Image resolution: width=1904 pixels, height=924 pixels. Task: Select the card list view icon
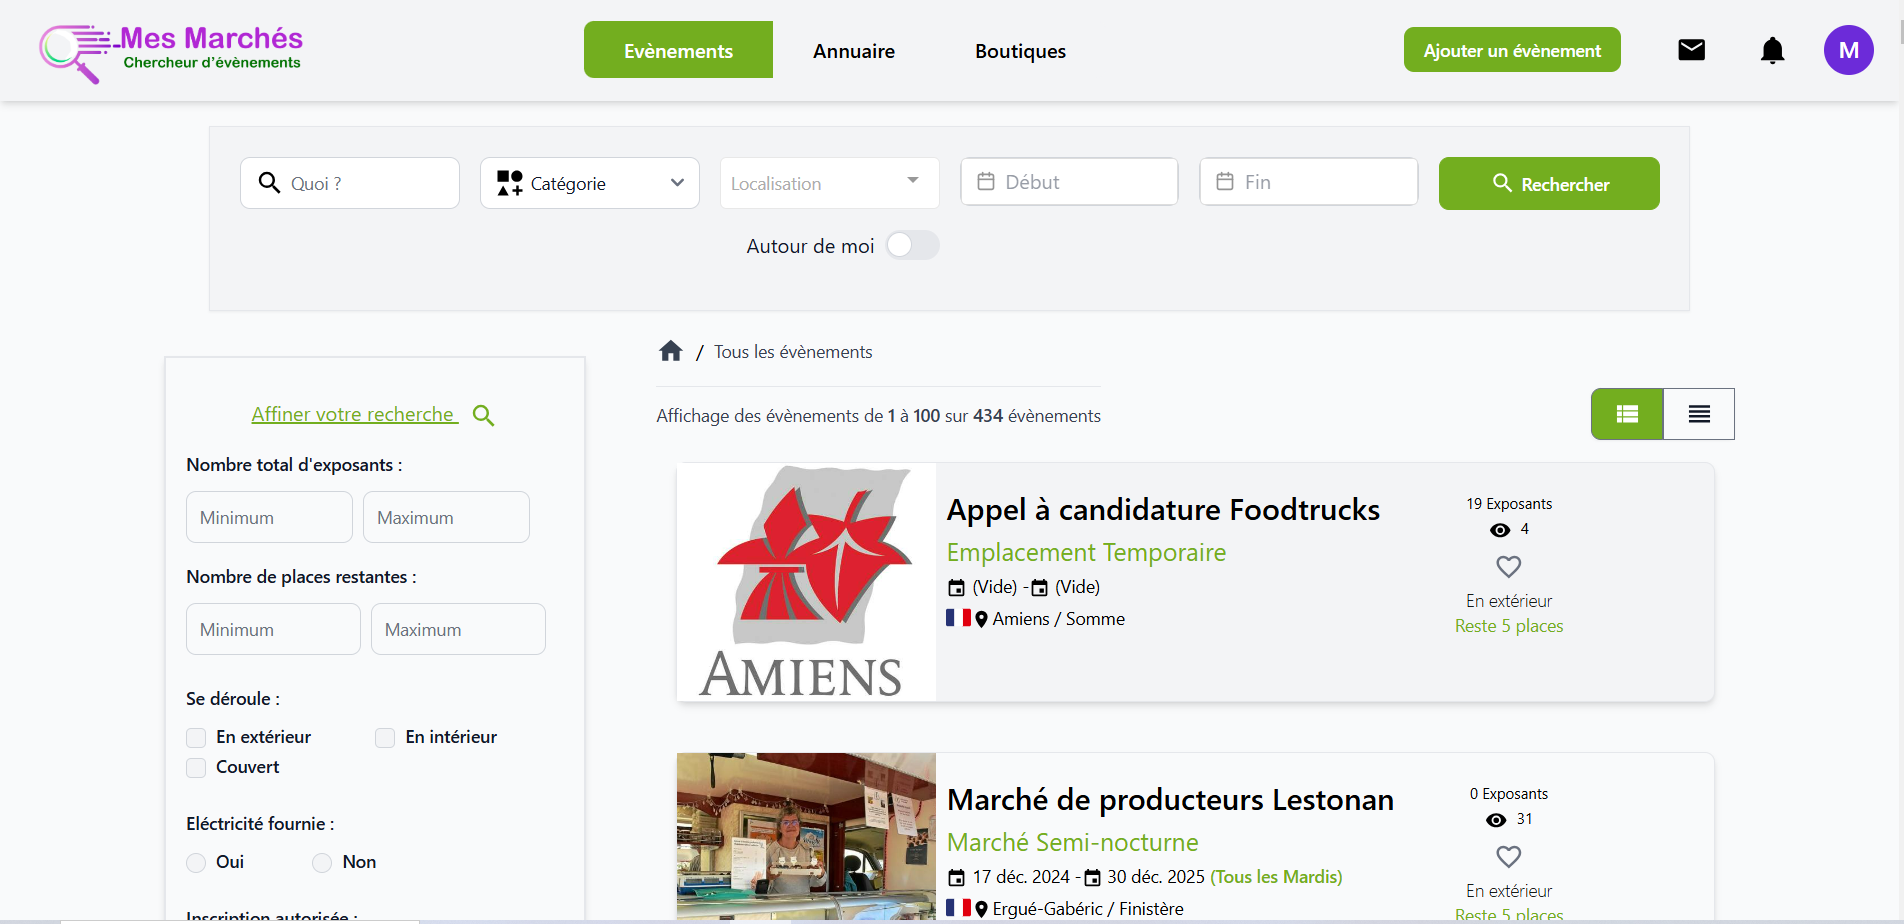(1626, 413)
